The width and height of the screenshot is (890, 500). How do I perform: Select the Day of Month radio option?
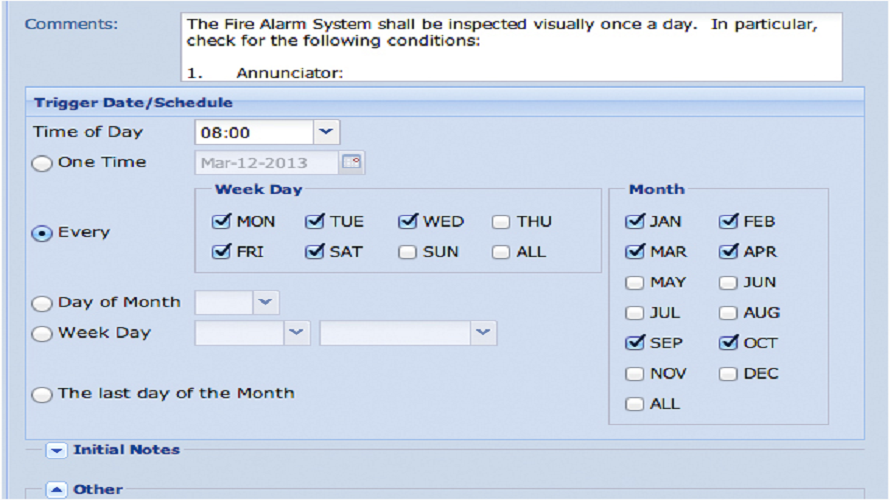[42, 303]
